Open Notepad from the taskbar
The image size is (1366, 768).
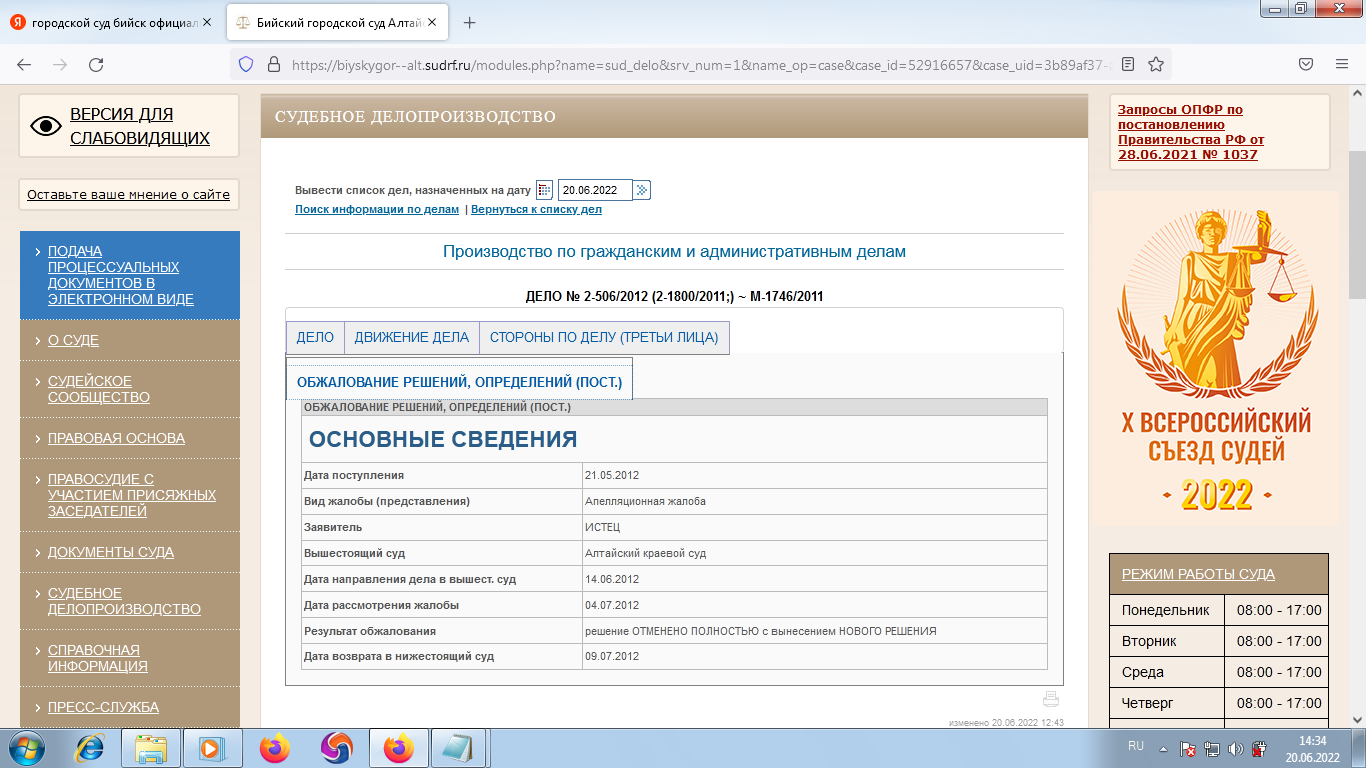coord(458,750)
